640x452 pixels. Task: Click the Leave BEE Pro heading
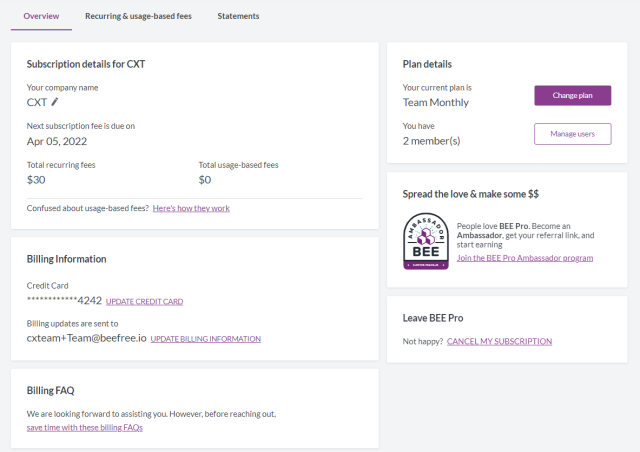point(433,318)
